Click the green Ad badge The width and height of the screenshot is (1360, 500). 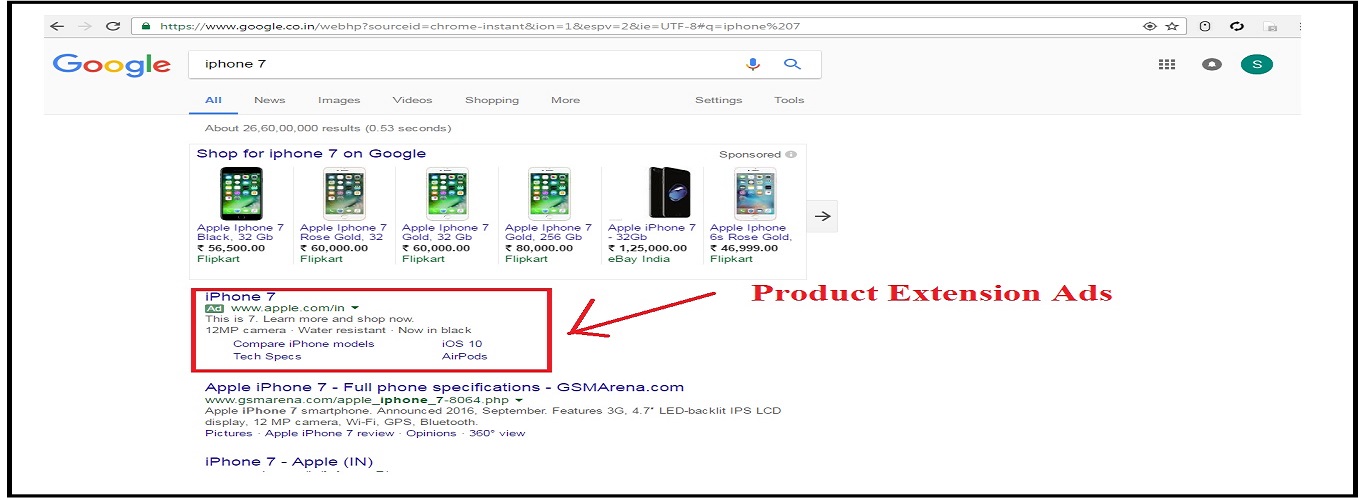pyautogui.click(x=214, y=309)
